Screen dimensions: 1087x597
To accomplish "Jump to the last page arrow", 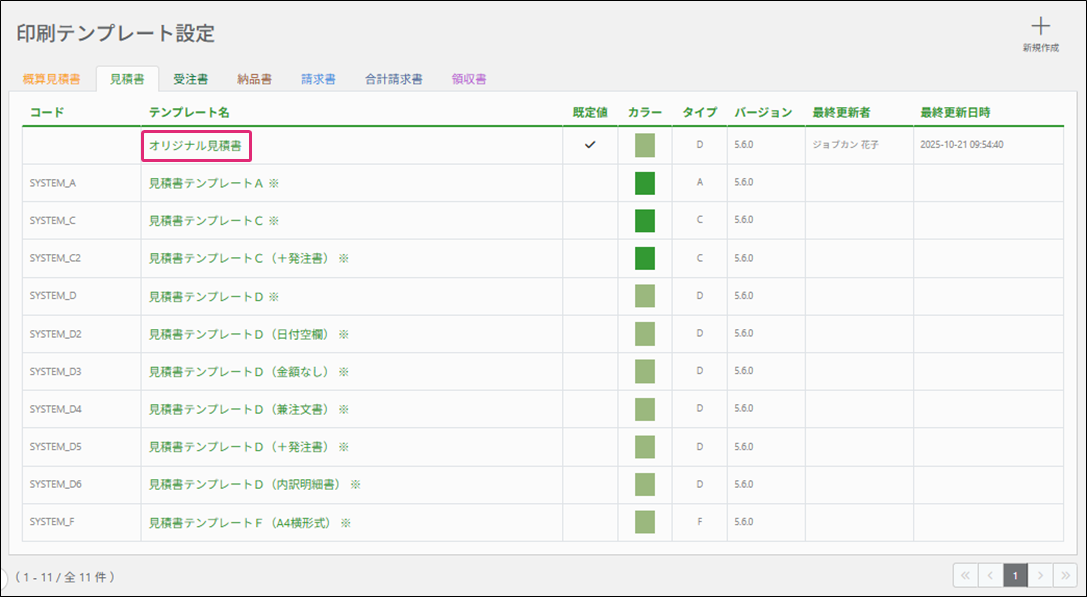I will [x=1064, y=575].
